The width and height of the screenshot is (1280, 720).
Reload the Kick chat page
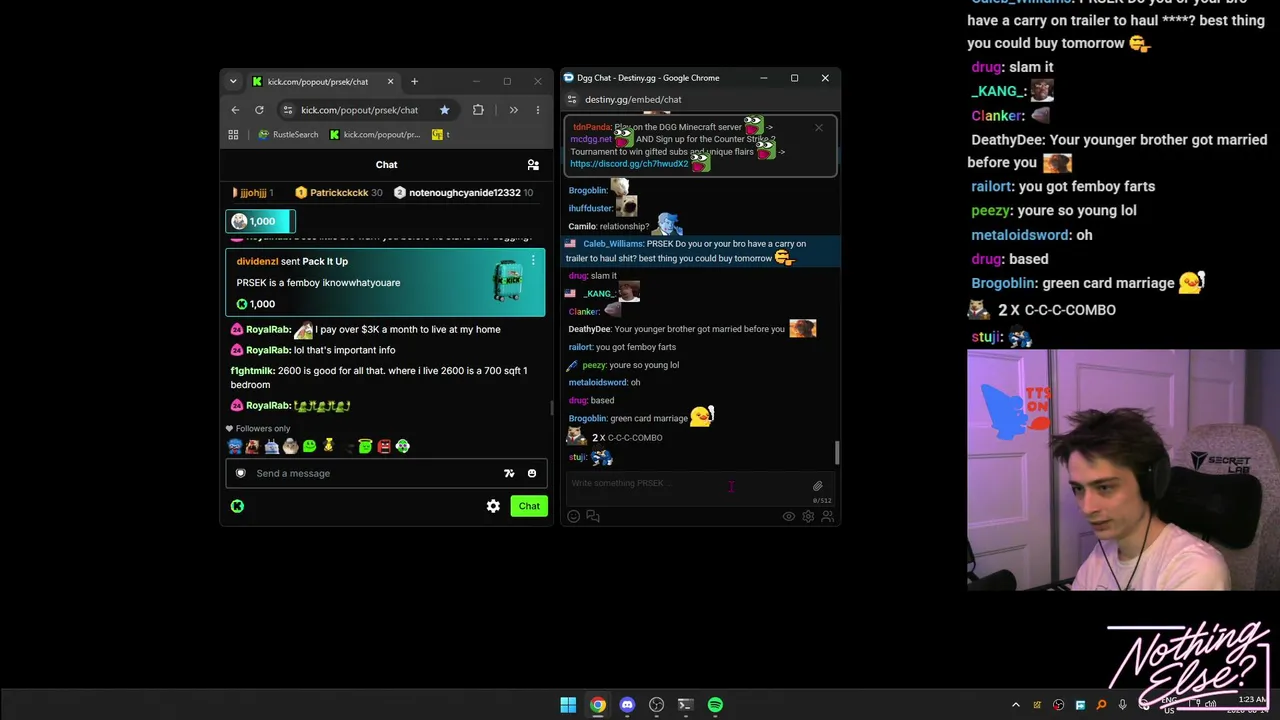259,110
